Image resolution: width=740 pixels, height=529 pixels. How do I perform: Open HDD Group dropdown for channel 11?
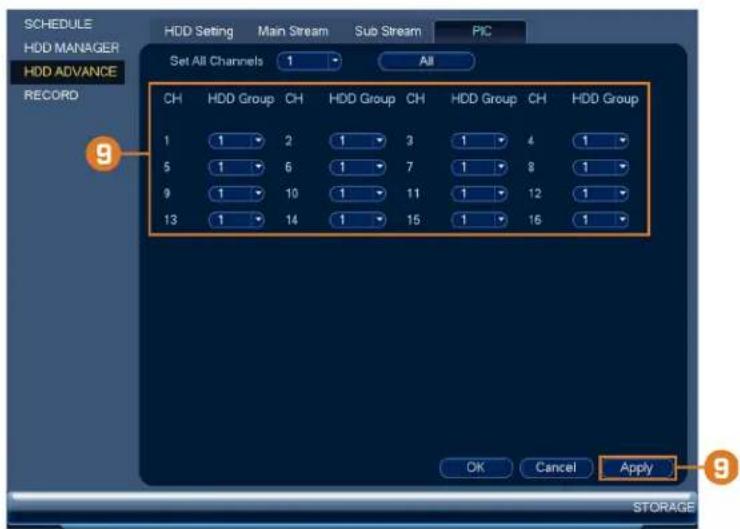(479, 193)
